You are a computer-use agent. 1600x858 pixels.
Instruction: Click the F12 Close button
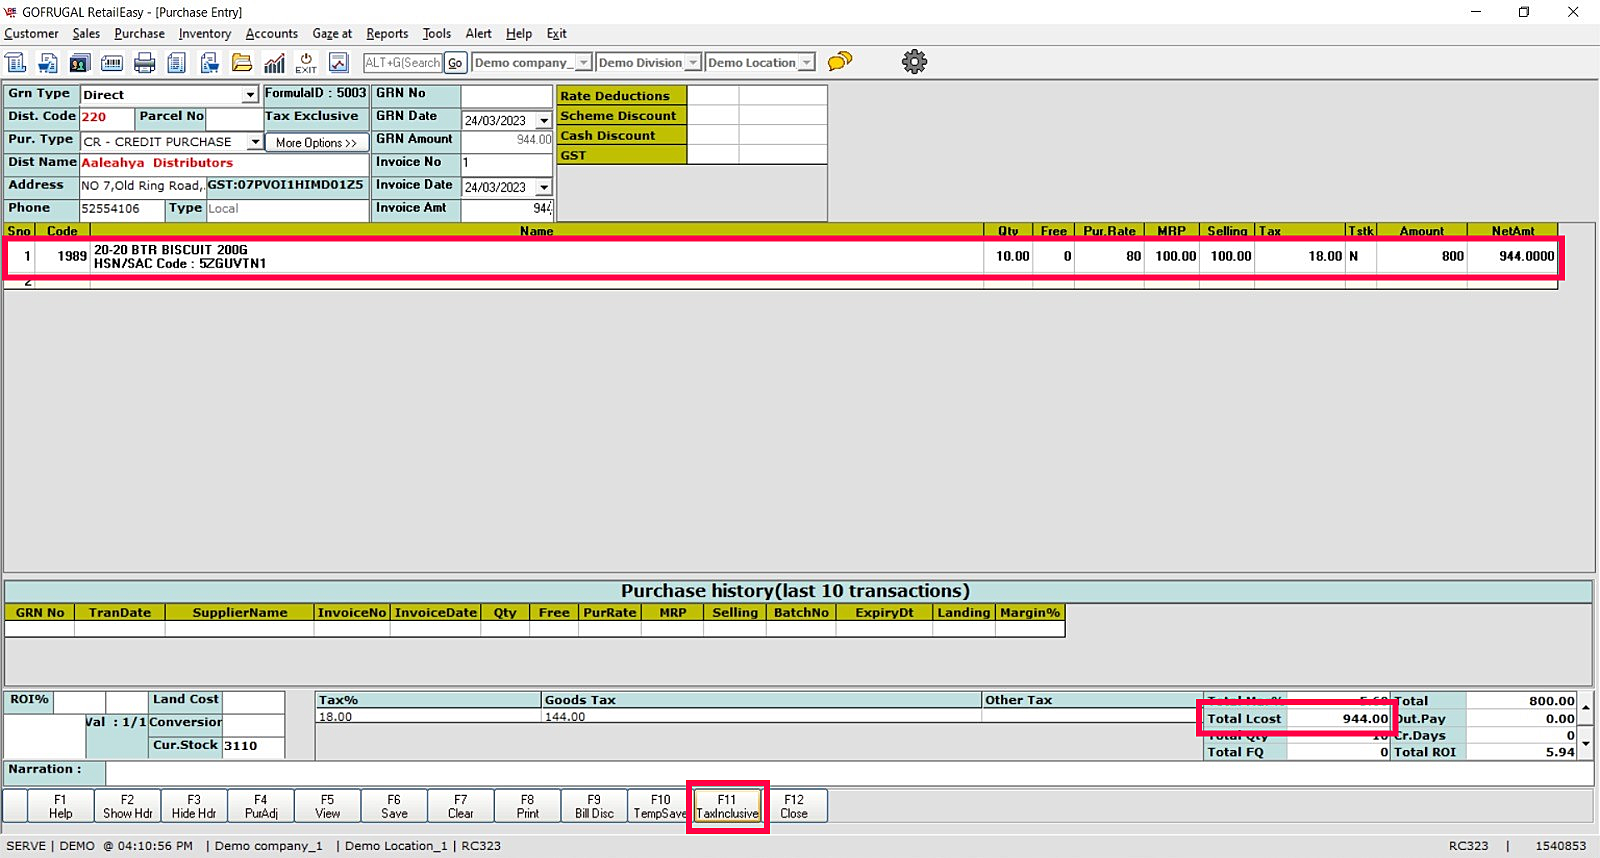click(x=794, y=806)
